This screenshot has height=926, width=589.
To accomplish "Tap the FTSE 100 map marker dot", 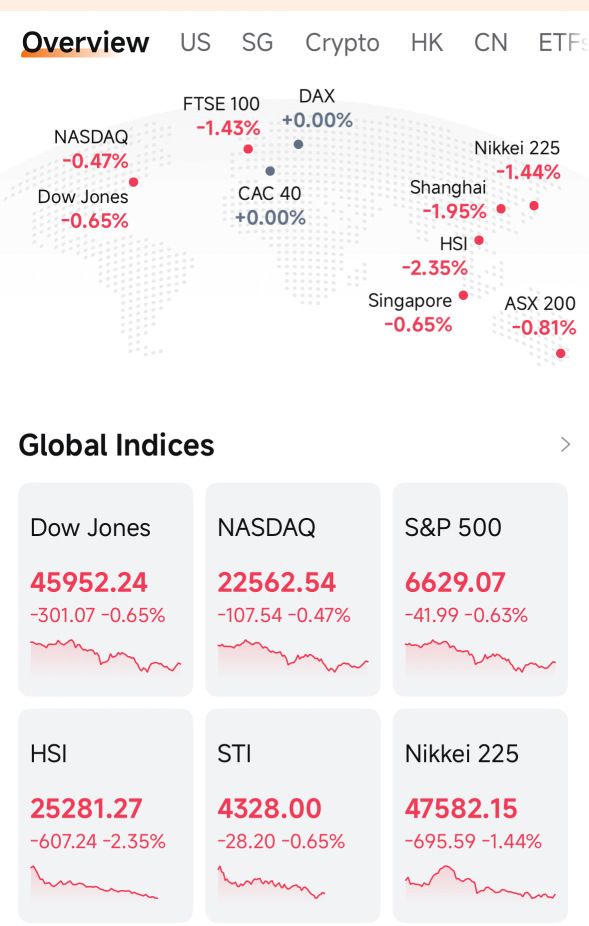I will tap(248, 149).
